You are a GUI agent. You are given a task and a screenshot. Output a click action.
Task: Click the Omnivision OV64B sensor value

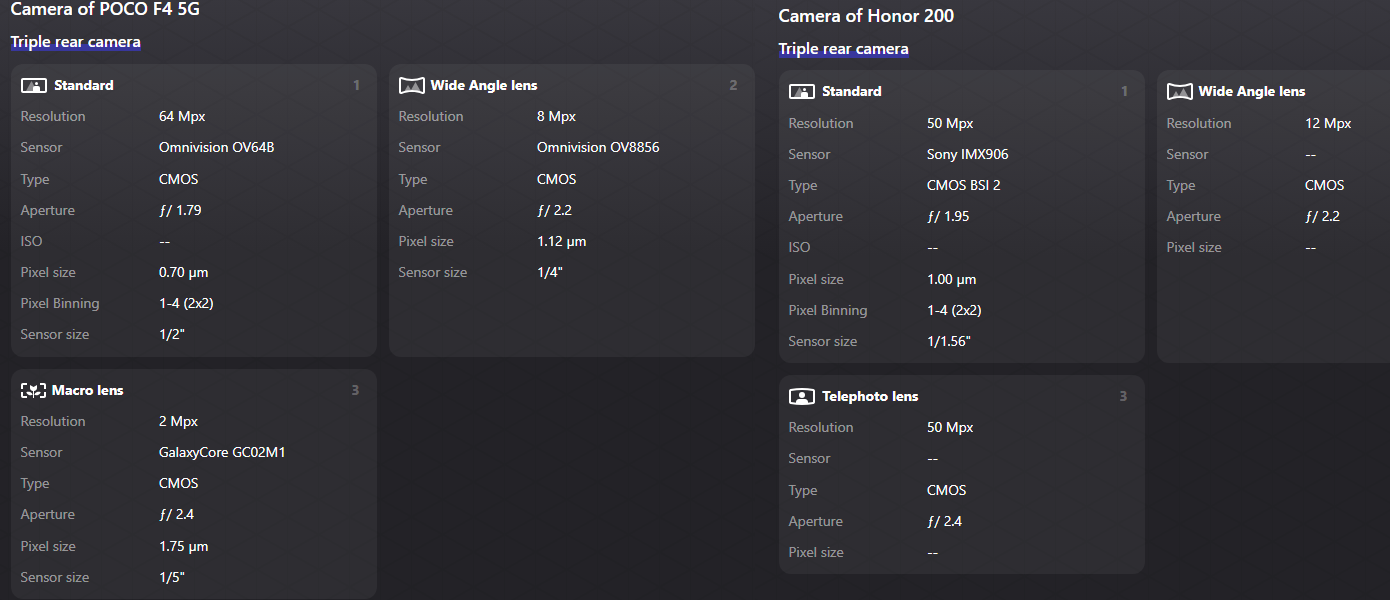coord(216,148)
